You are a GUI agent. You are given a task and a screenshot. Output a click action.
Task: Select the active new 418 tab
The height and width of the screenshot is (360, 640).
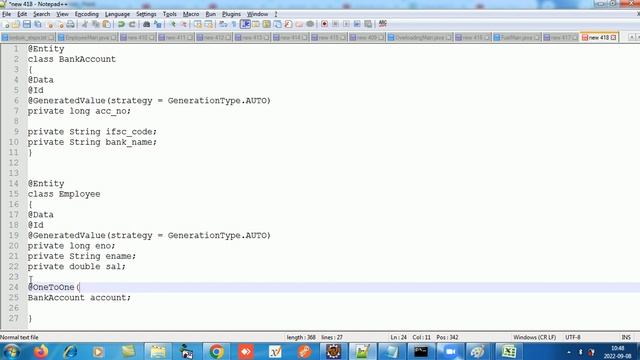click(599, 38)
